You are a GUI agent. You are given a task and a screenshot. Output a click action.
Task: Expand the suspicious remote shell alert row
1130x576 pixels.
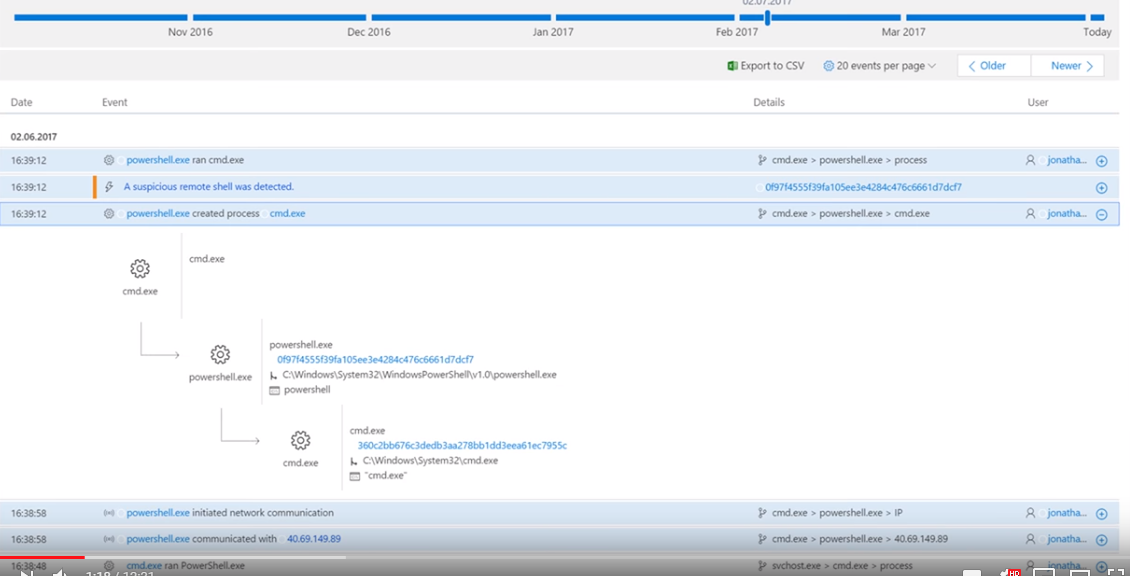tap(1101, 187)
